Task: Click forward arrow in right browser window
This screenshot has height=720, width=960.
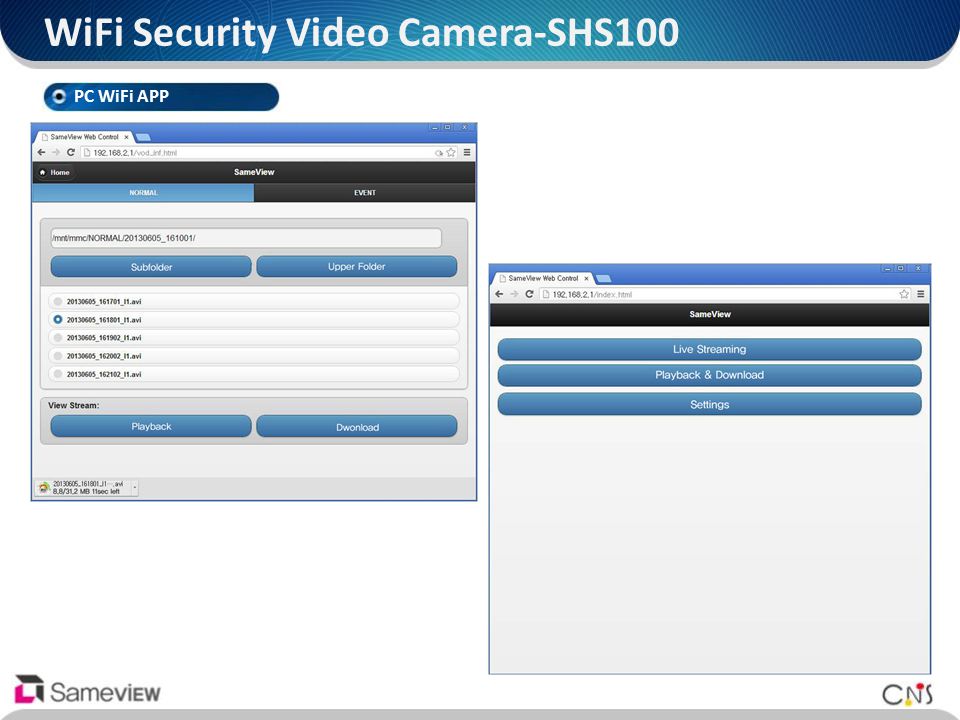Action: coord(514,294)
